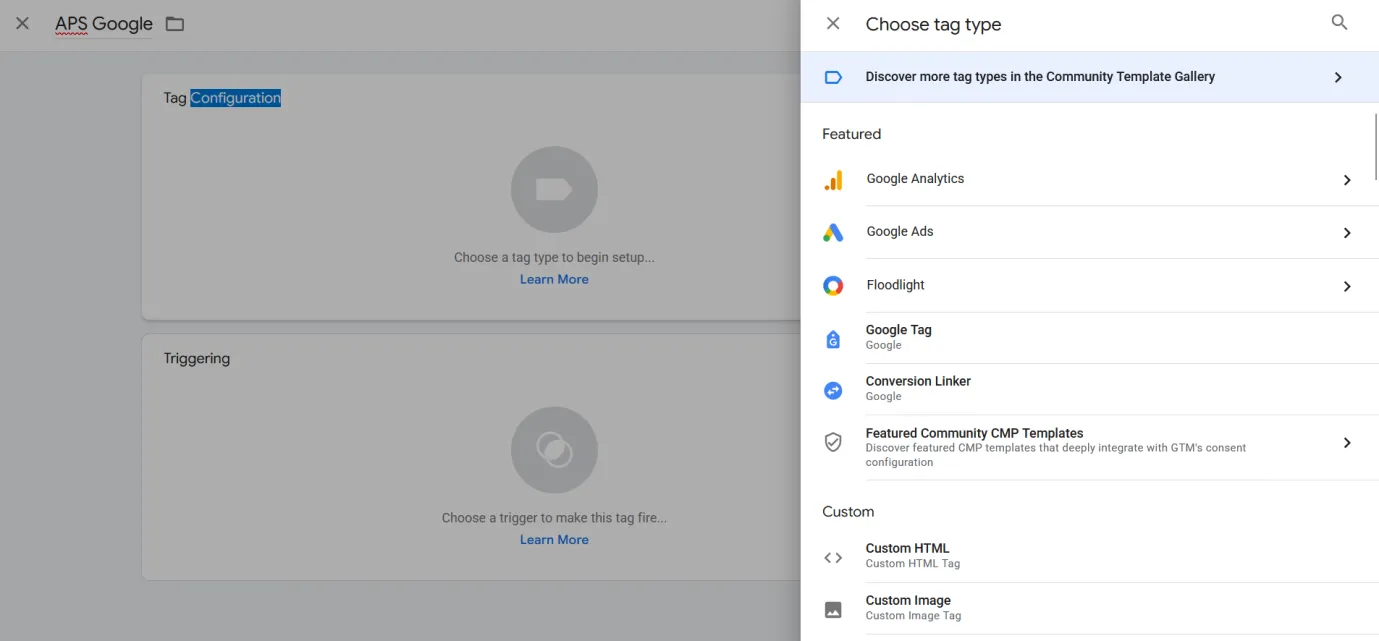Open search in Choose tag type panel
The width and height of the screenshot is (1379, 641).
click(1340, 22)
